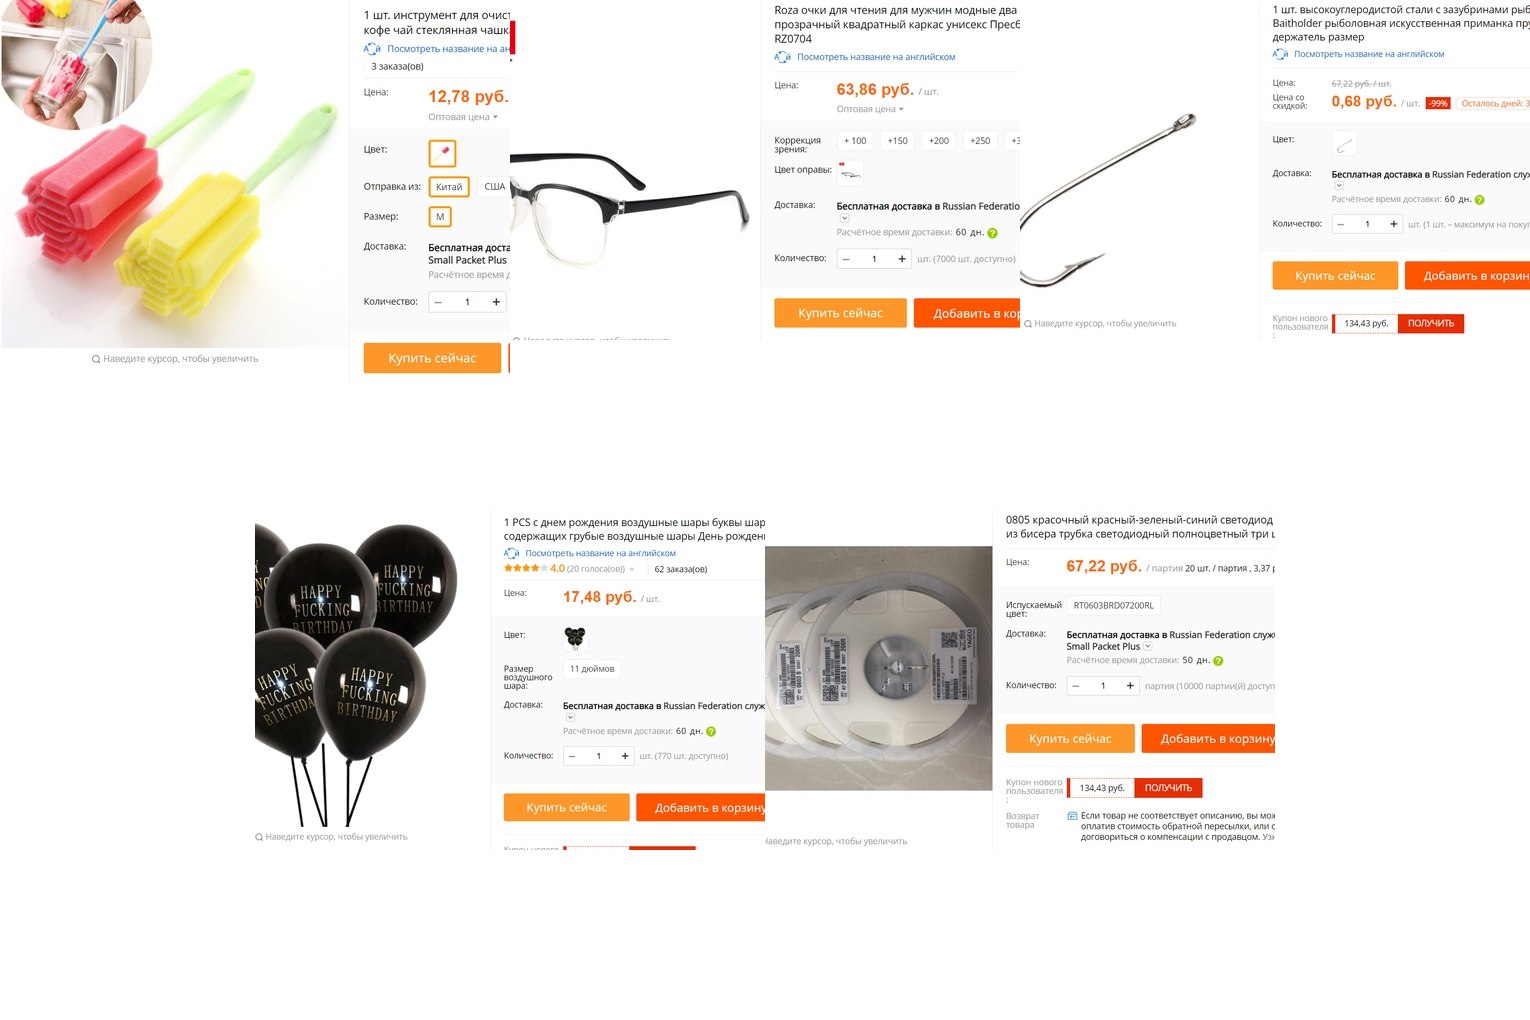Click help icon next to 50 дн. for LED
1530x1020 pixels.
(1218, 661)
